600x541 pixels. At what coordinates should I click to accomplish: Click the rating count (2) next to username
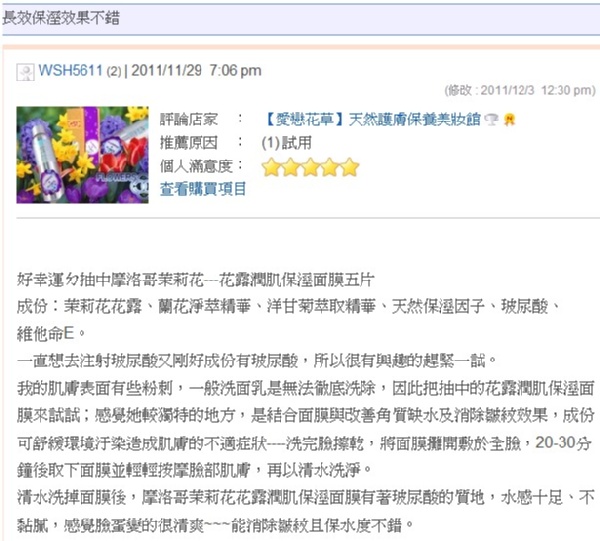point(114,72)
